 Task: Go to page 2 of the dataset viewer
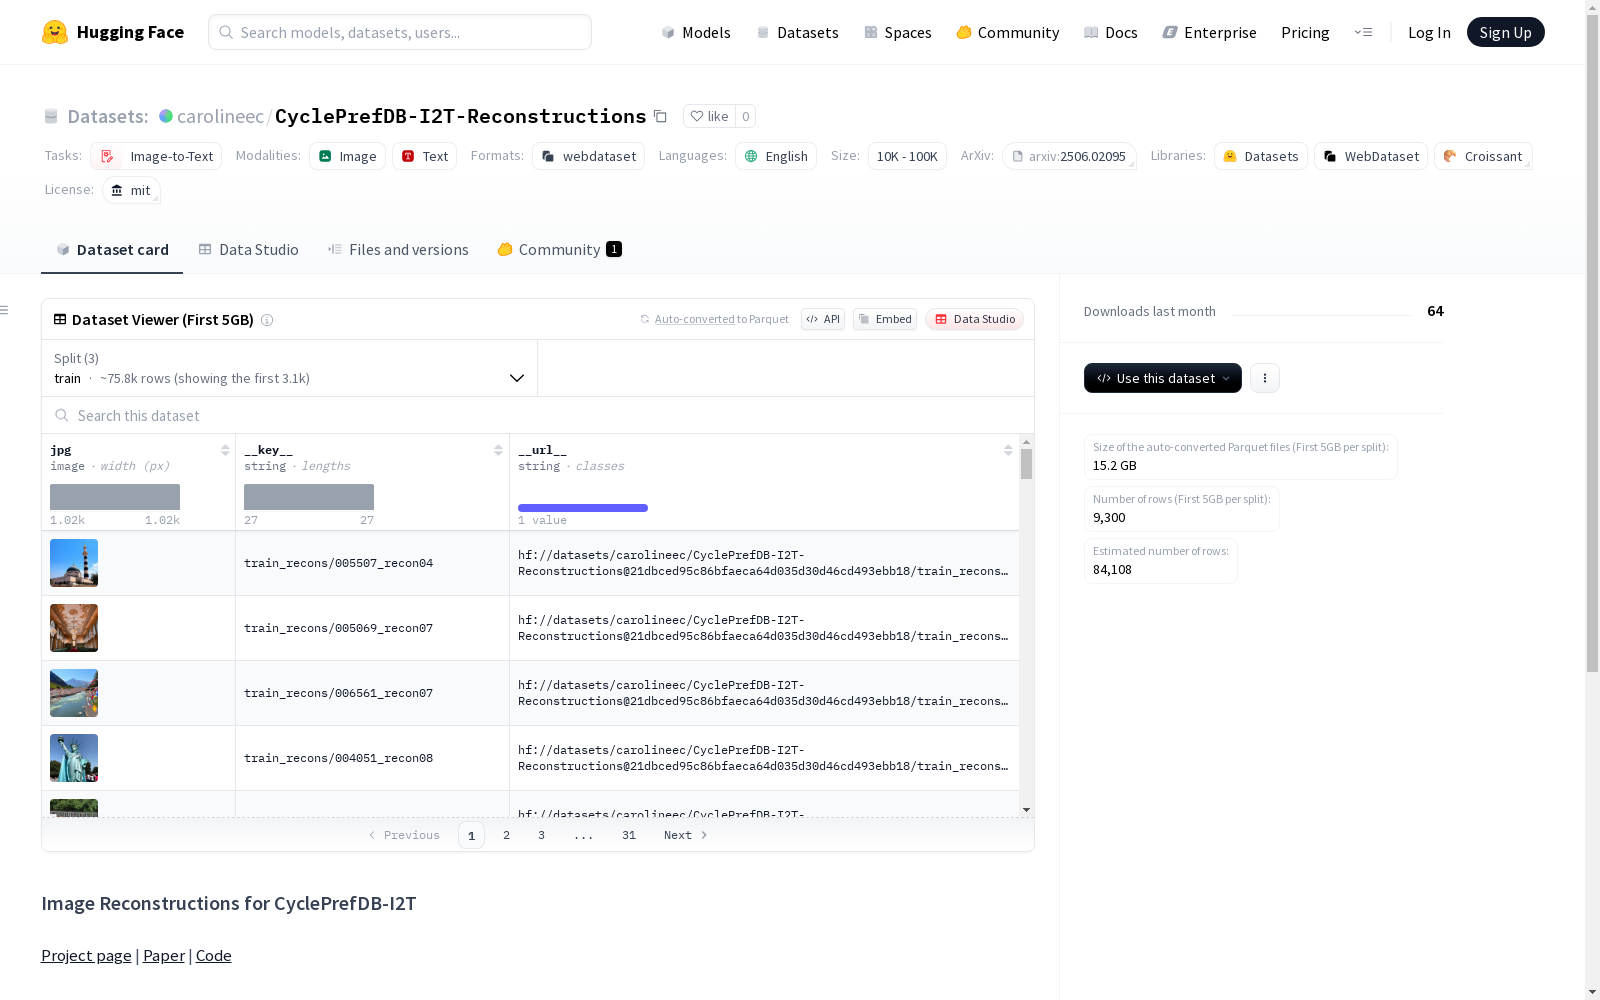(507, 835)
